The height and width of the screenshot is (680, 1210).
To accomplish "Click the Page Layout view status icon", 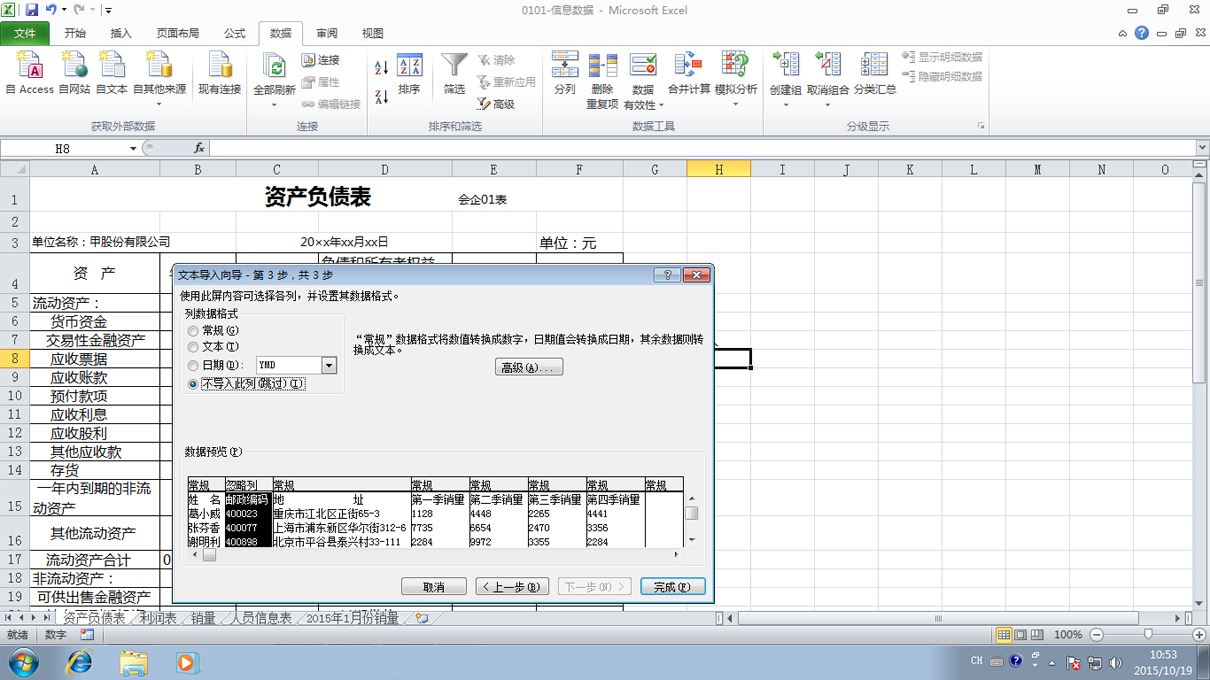I will point(1020,635).
